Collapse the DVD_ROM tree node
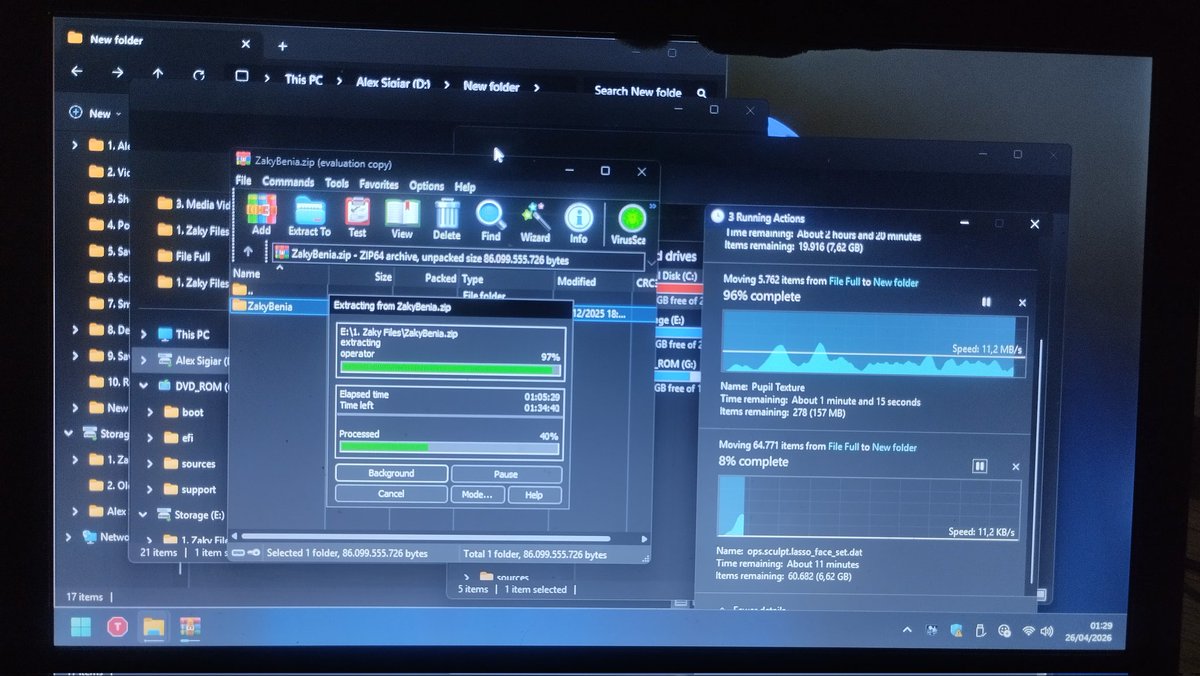Viewport: 1200px width, 676px height. (x=143, y=386)
